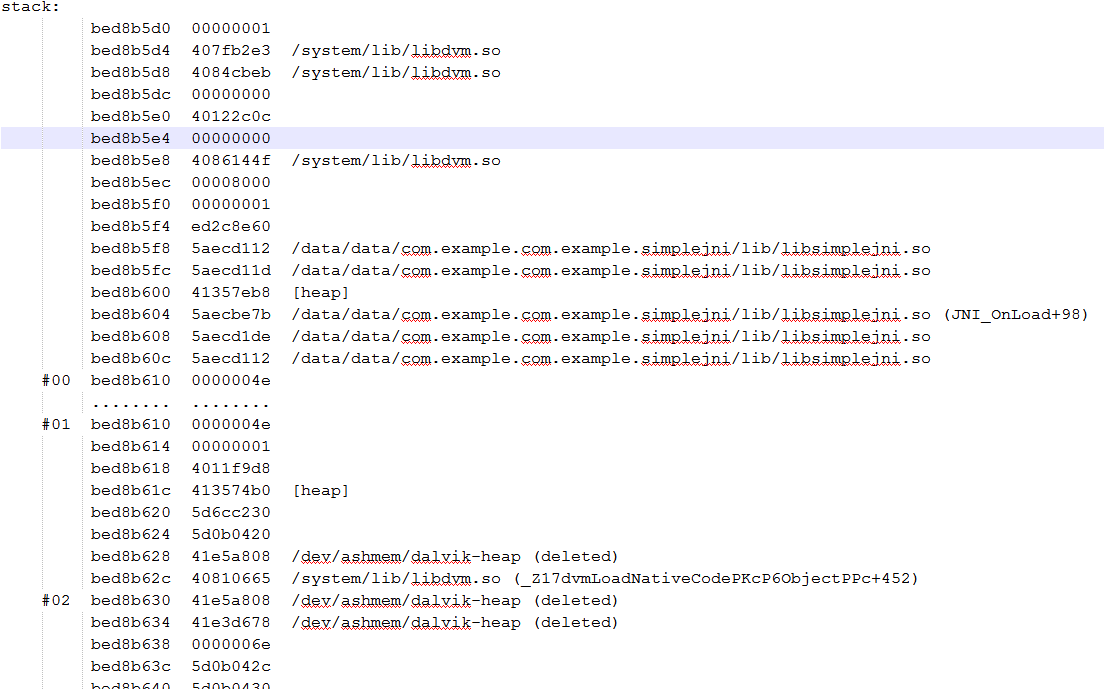Click libdvm.so path on bed8b5d8 line
Image resolution: width=1104 pixels, height=689 pixels.
(x=396, y=72)
